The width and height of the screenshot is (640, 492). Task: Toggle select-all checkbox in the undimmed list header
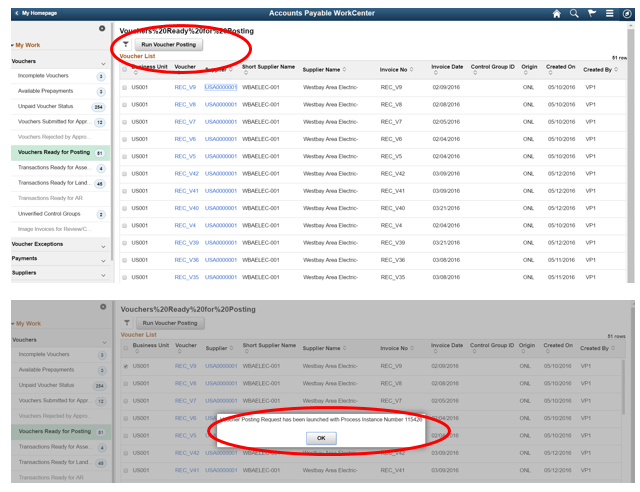point(124,69)
